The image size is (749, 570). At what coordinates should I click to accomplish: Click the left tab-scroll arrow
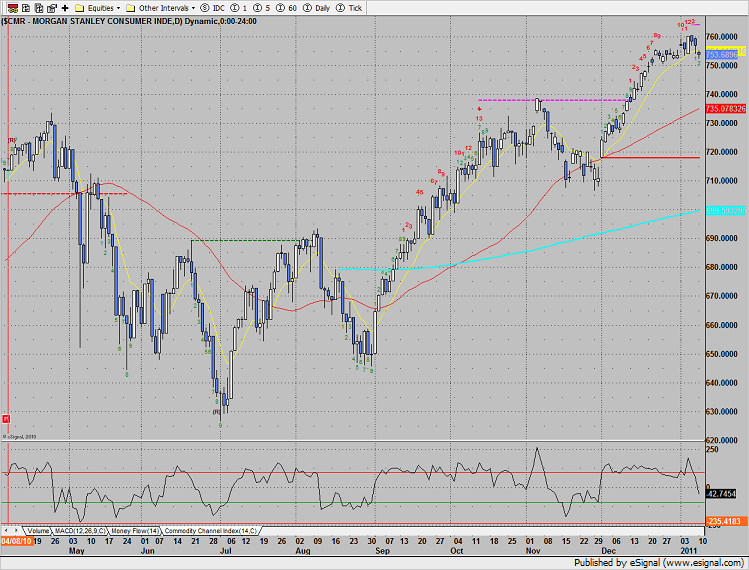tap(6, 530)
